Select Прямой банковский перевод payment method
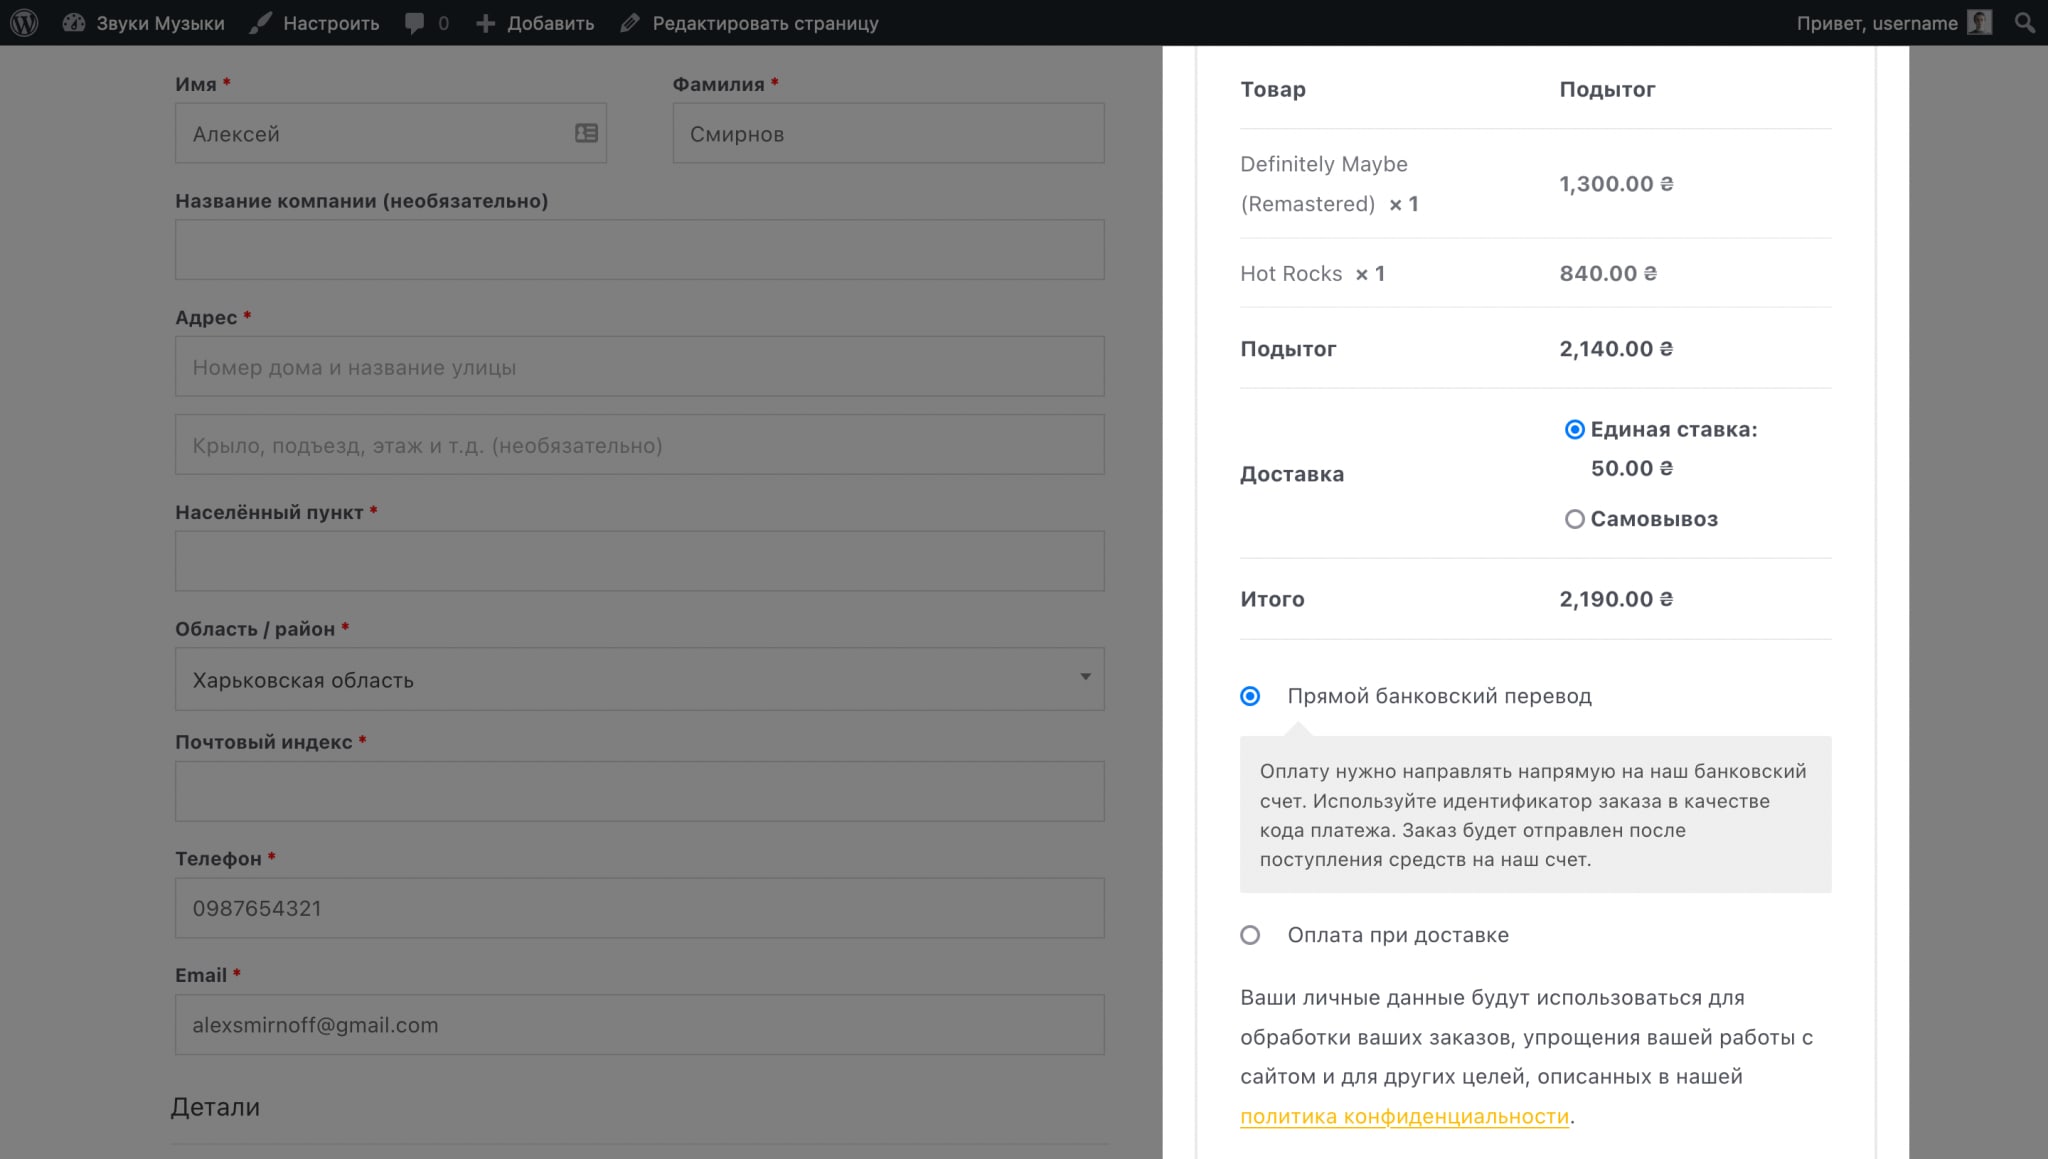Viewport: 2048px width, 1159px height. (1250, 696)
